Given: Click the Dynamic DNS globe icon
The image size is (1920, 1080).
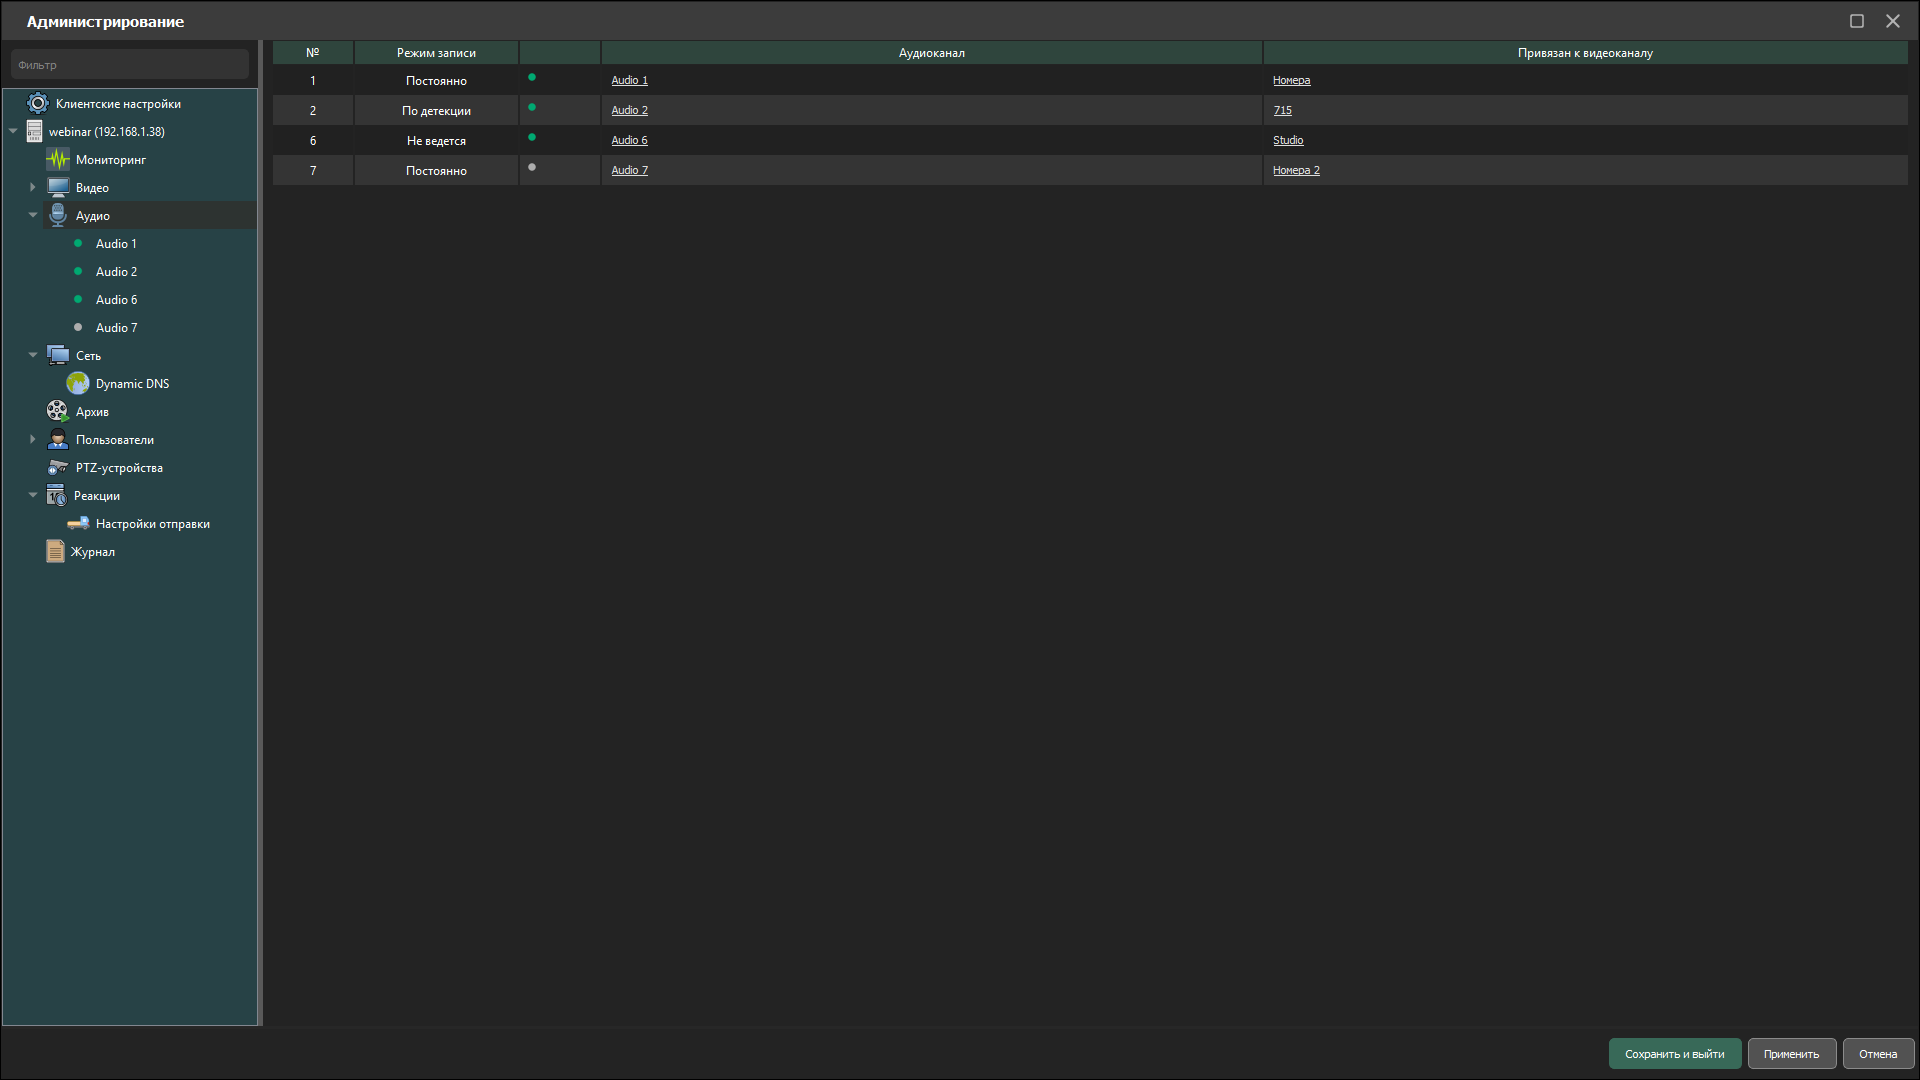Looking at the screenshot, I should 78,384.
